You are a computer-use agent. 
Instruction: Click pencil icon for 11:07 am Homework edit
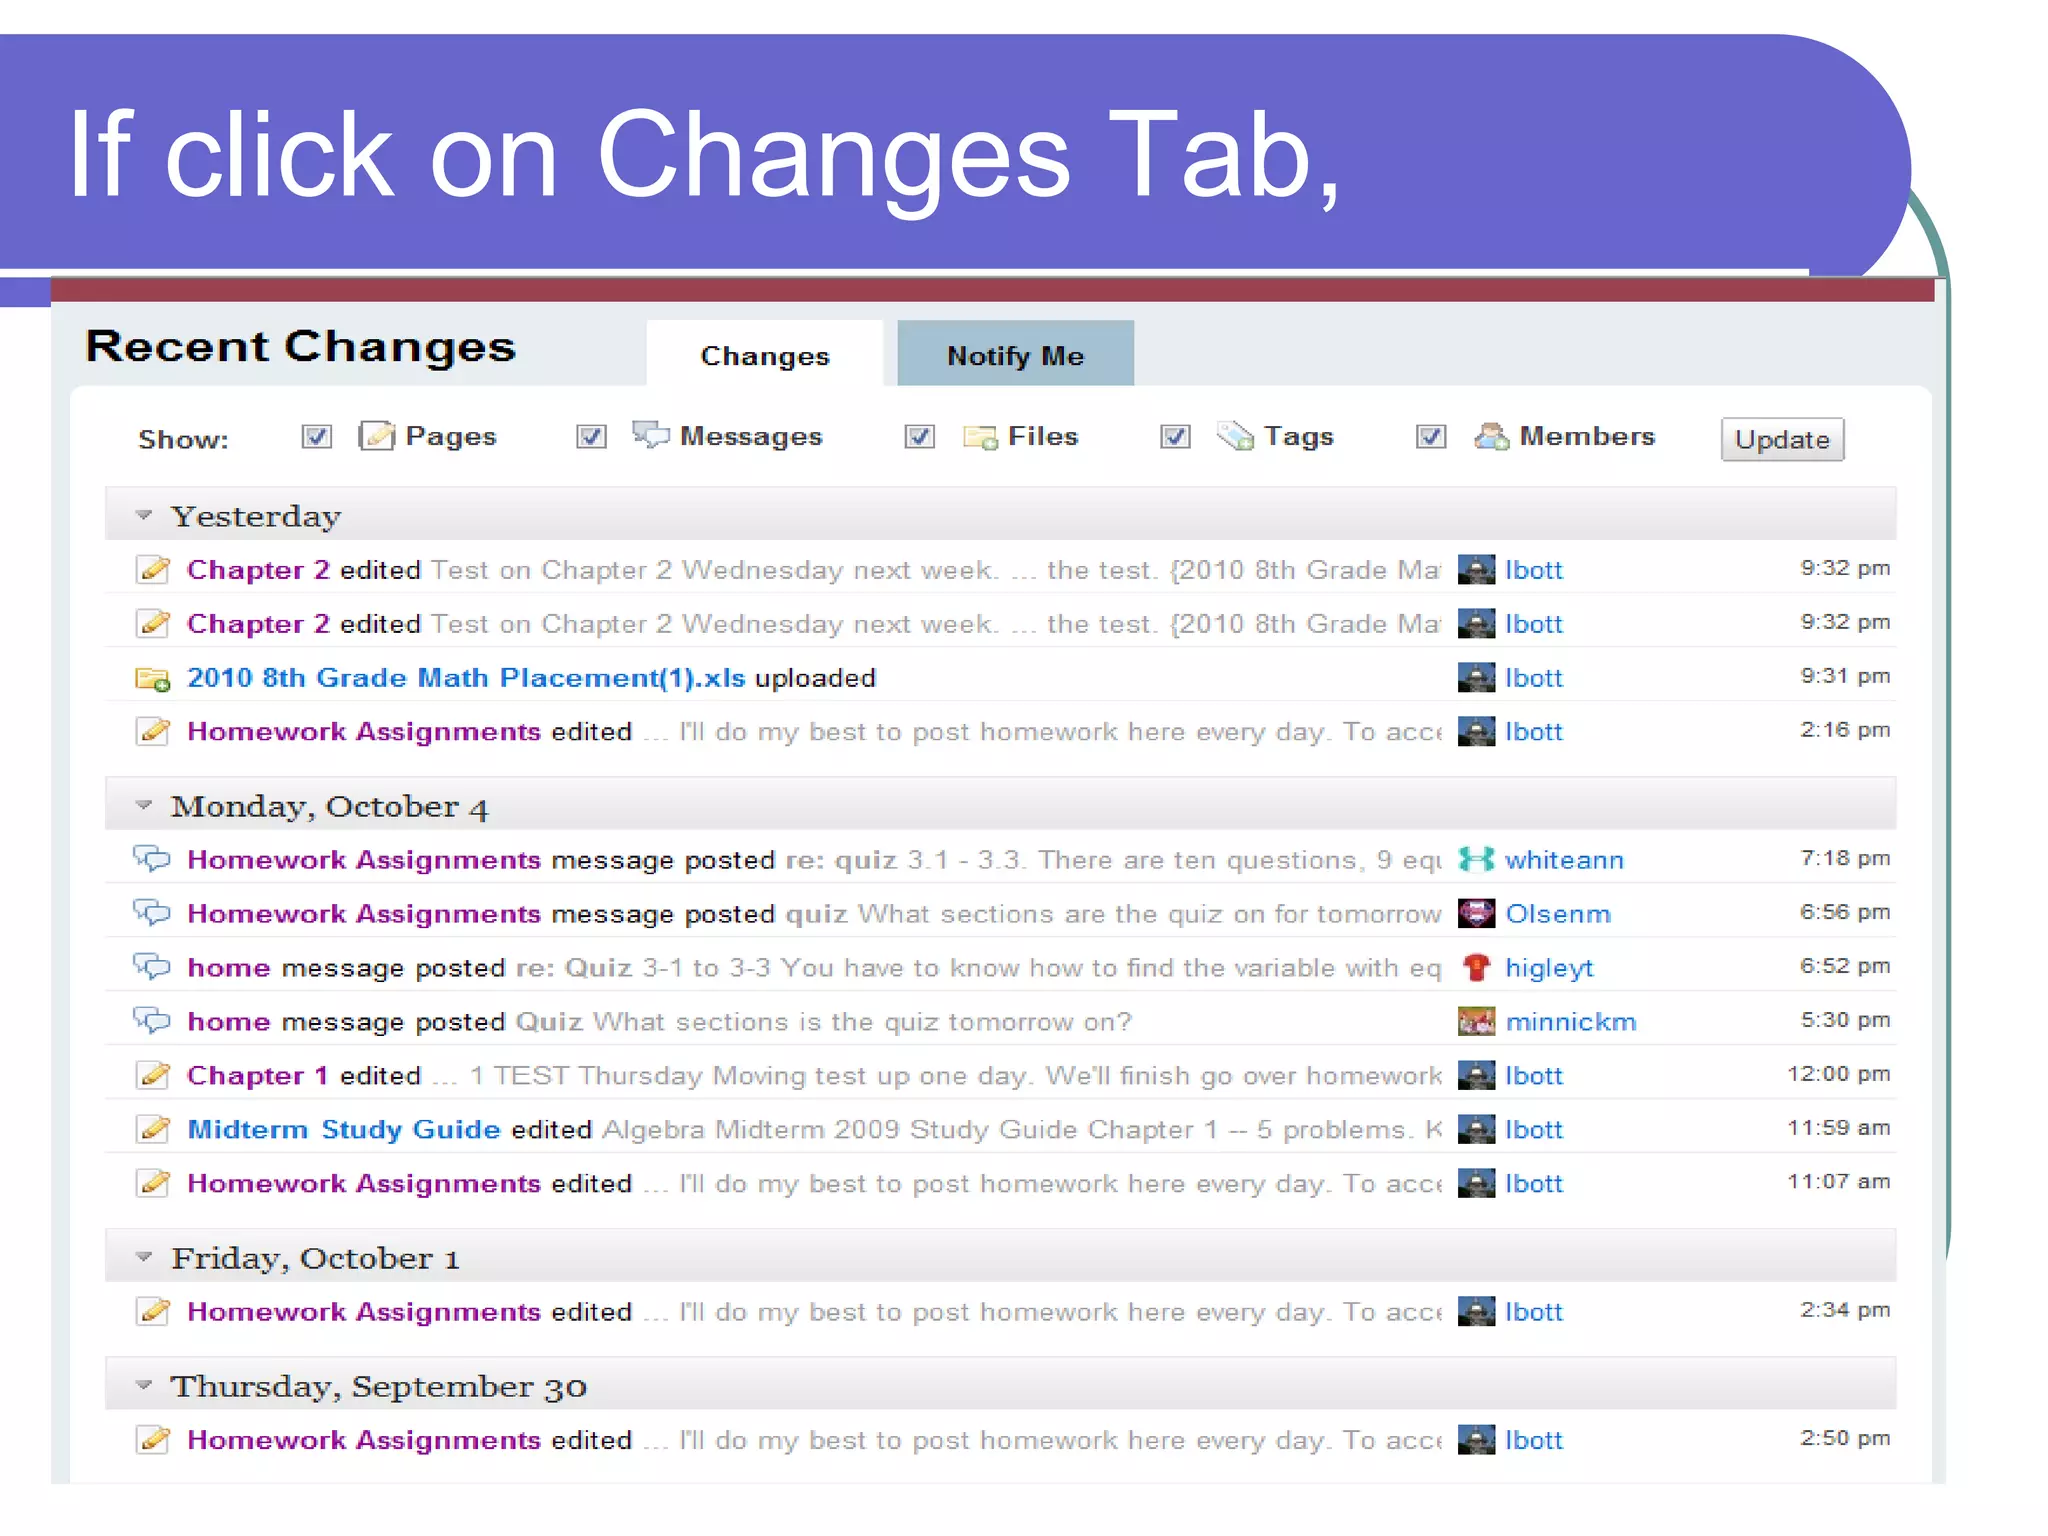point(152,1183)
